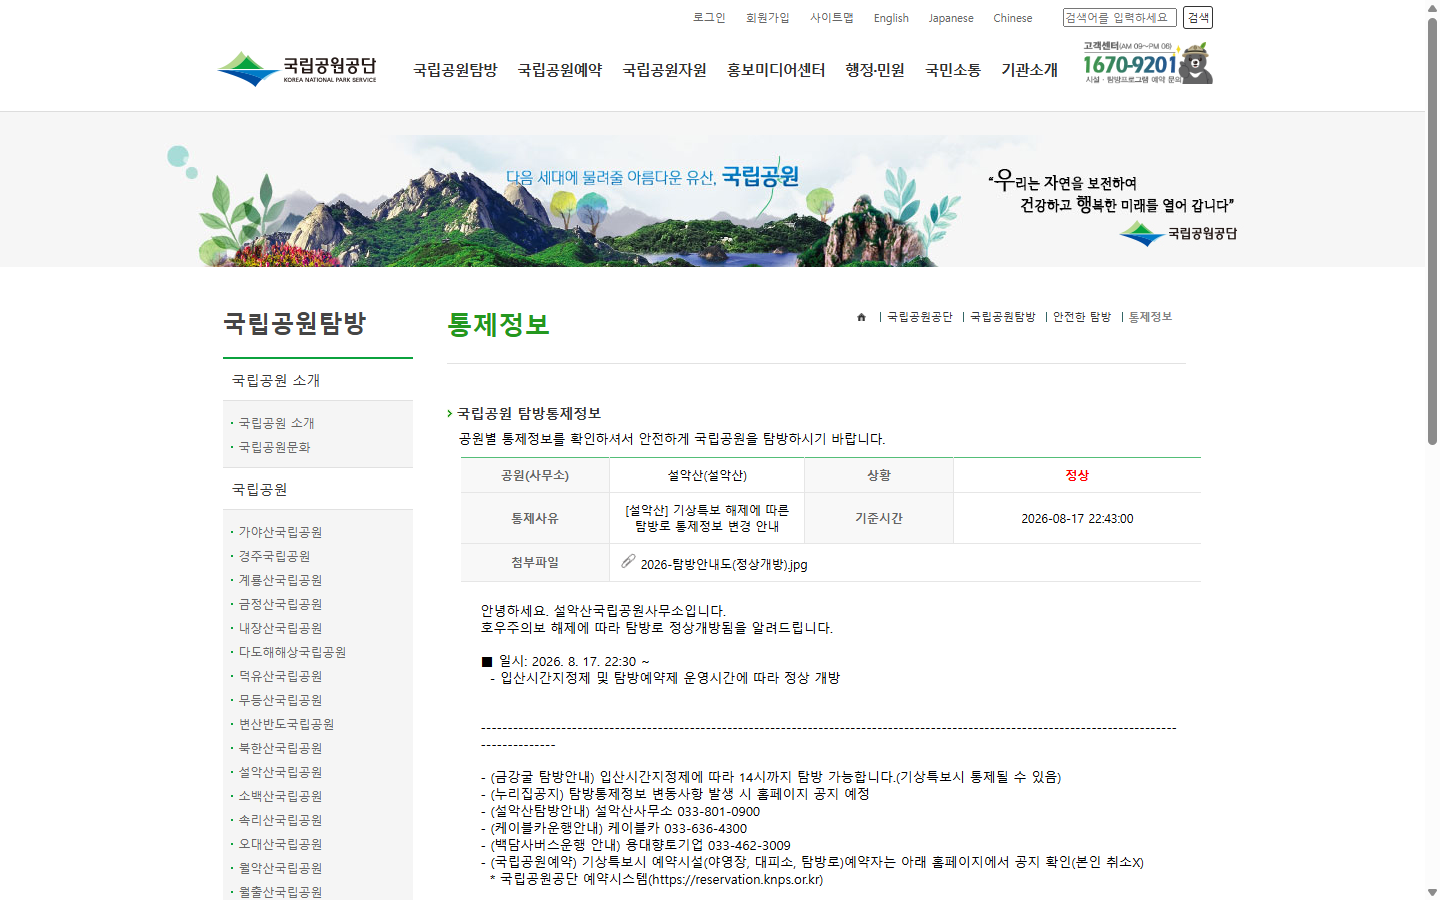
Task: Open the 사이트맵 link
Action: click(x=832, y=18)
